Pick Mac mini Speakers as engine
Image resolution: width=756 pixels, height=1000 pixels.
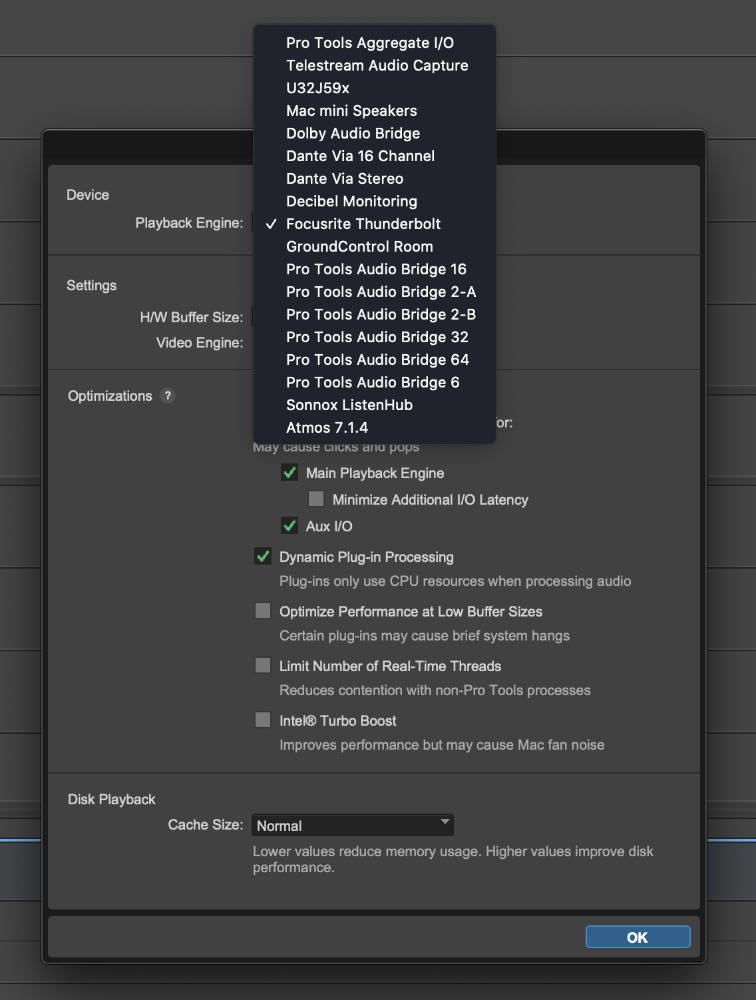[x=374, y=111]
